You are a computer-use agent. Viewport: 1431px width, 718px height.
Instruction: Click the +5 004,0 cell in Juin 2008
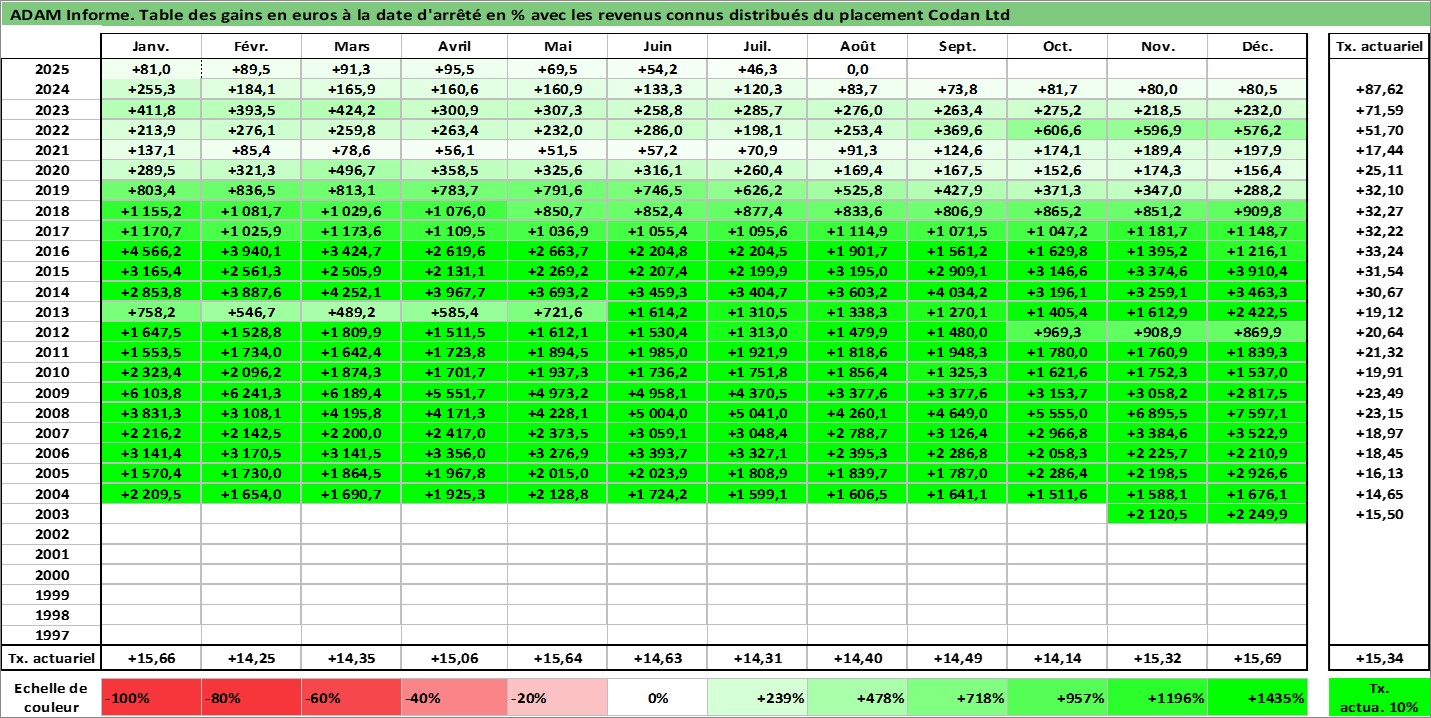click(657, 413)
